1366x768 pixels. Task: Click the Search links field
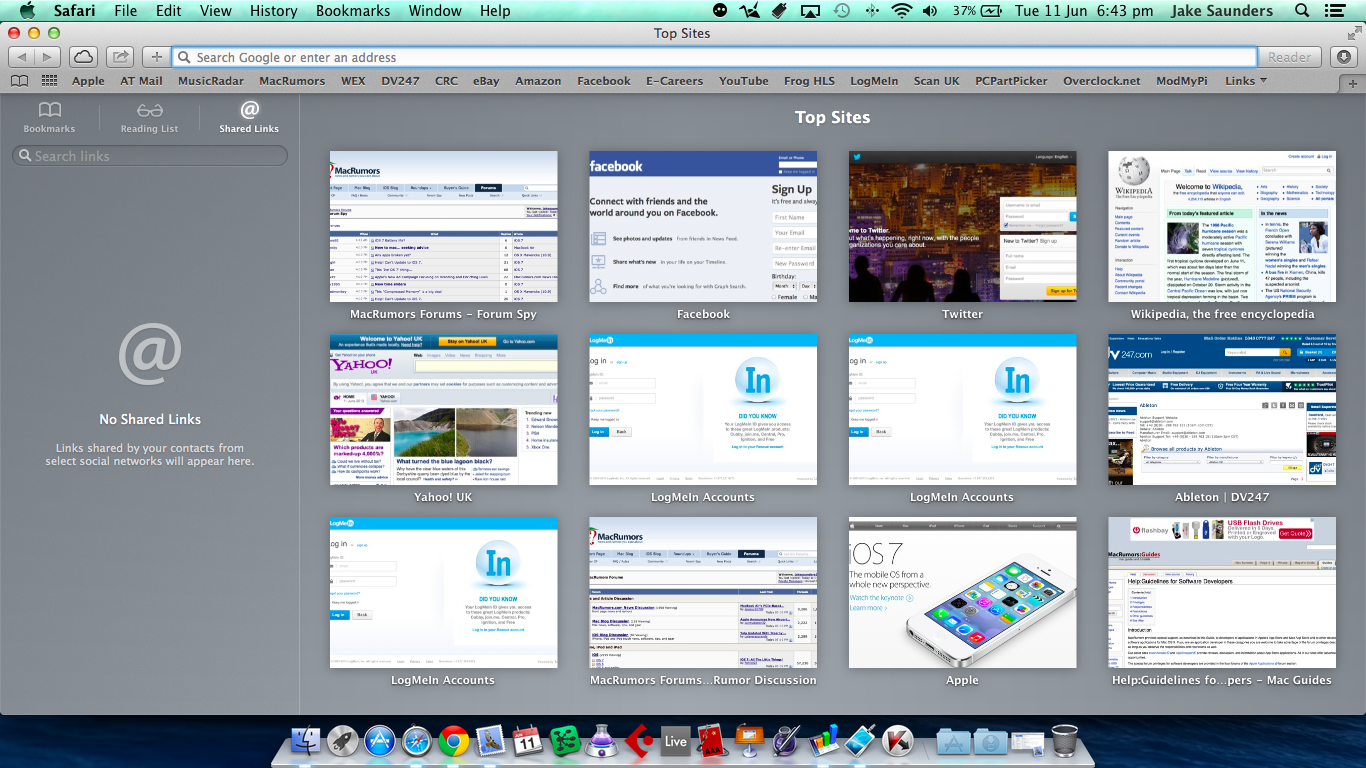(x=150, y=156)
